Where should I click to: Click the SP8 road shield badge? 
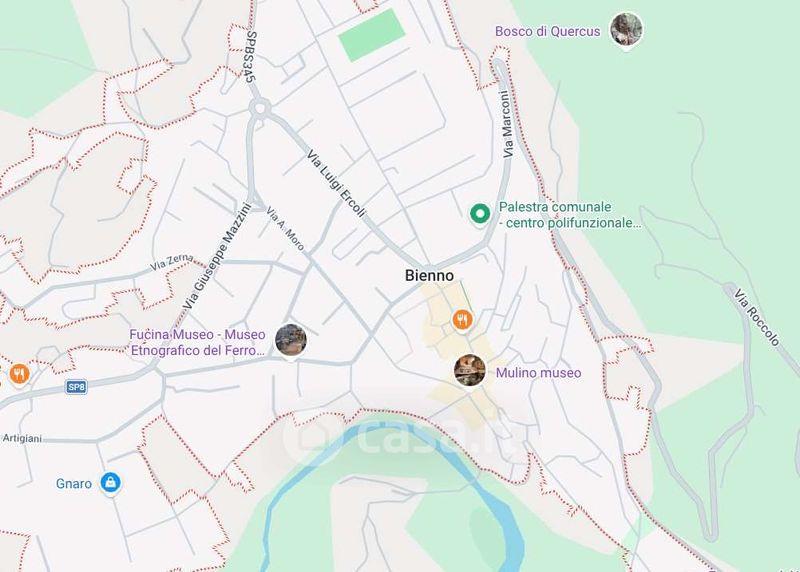(x=77, y=387)
